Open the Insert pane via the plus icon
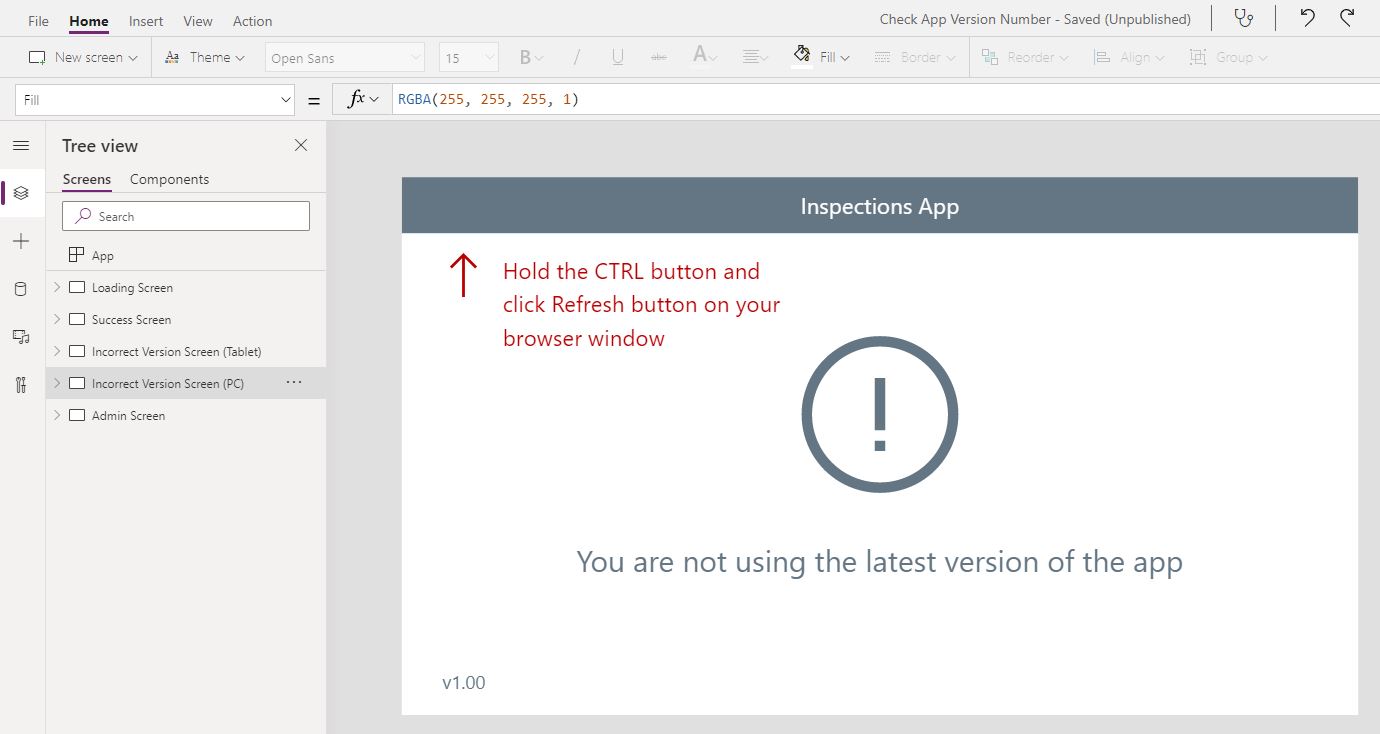Viewport: 1380px width, 734px height. [x=21, y=241]
